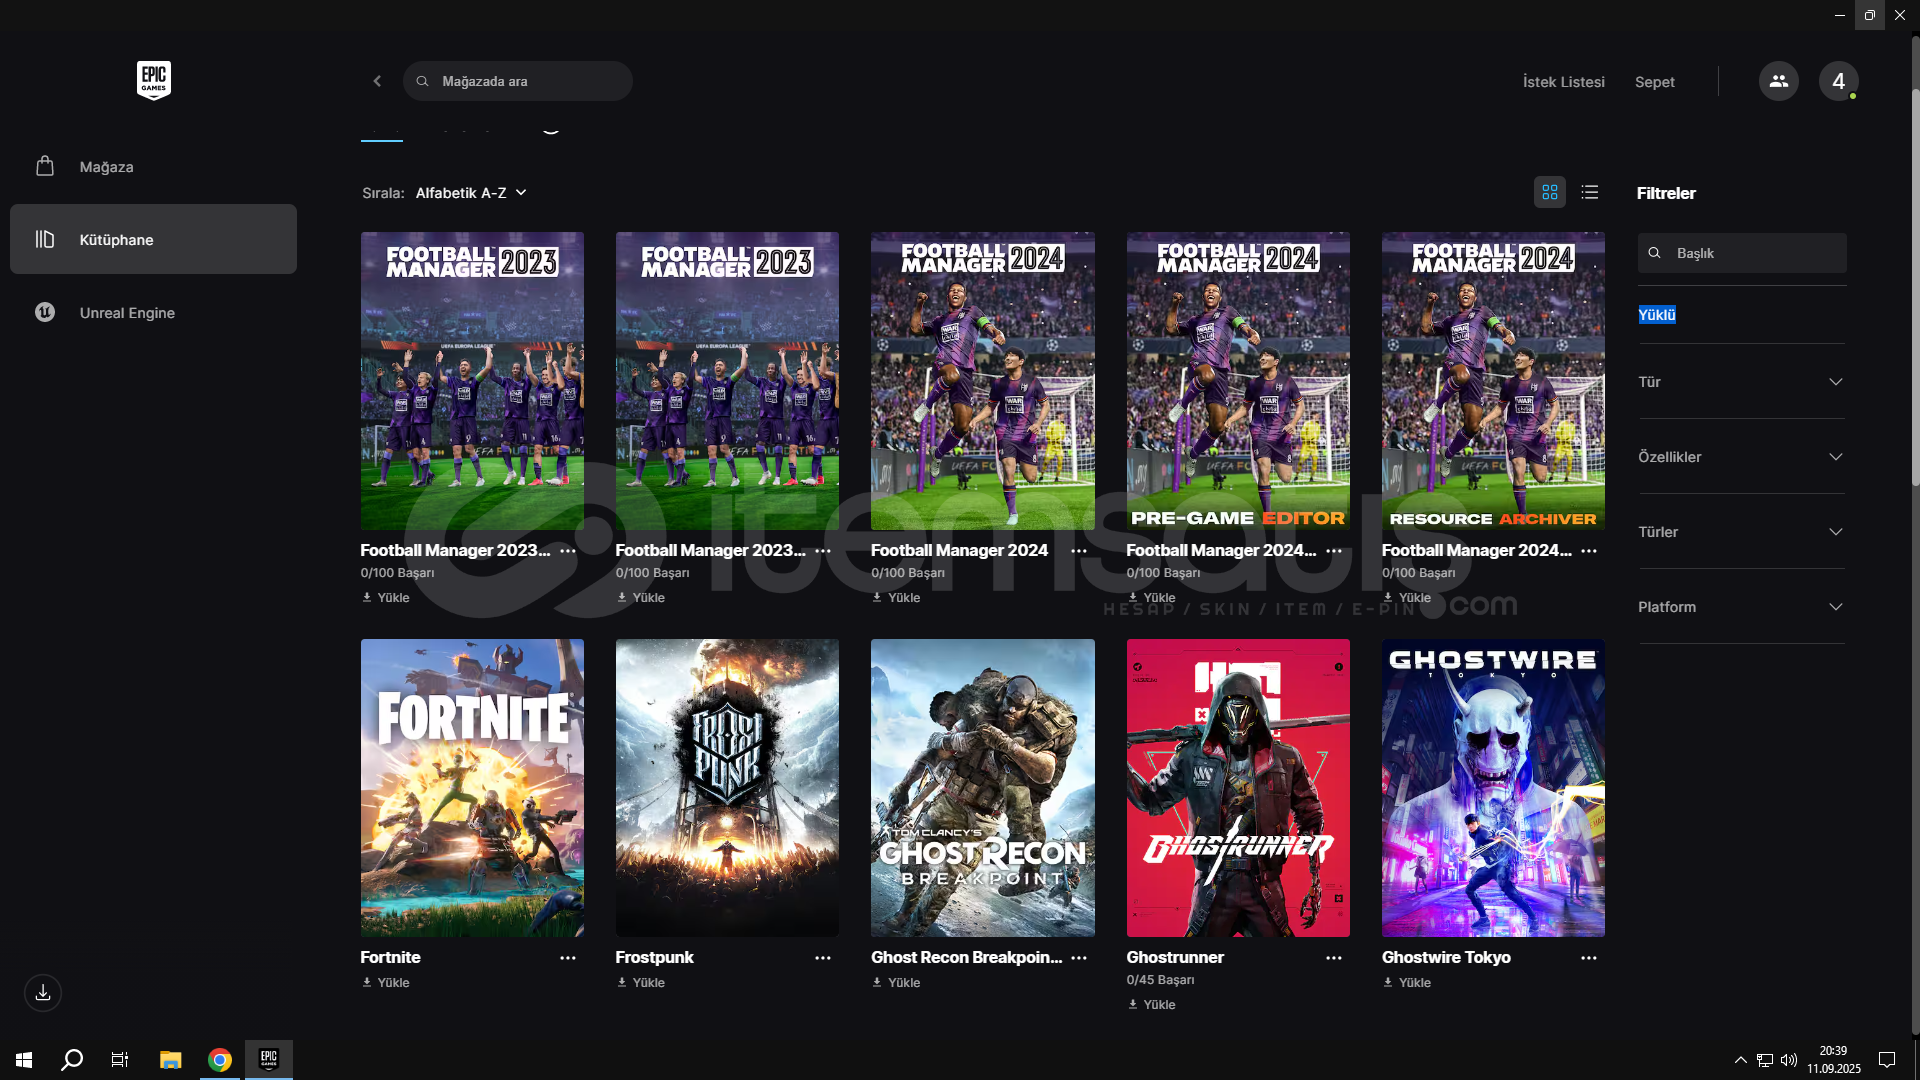
Task: Click the Başlık filter input field
Action: (x=1742, y=253)
